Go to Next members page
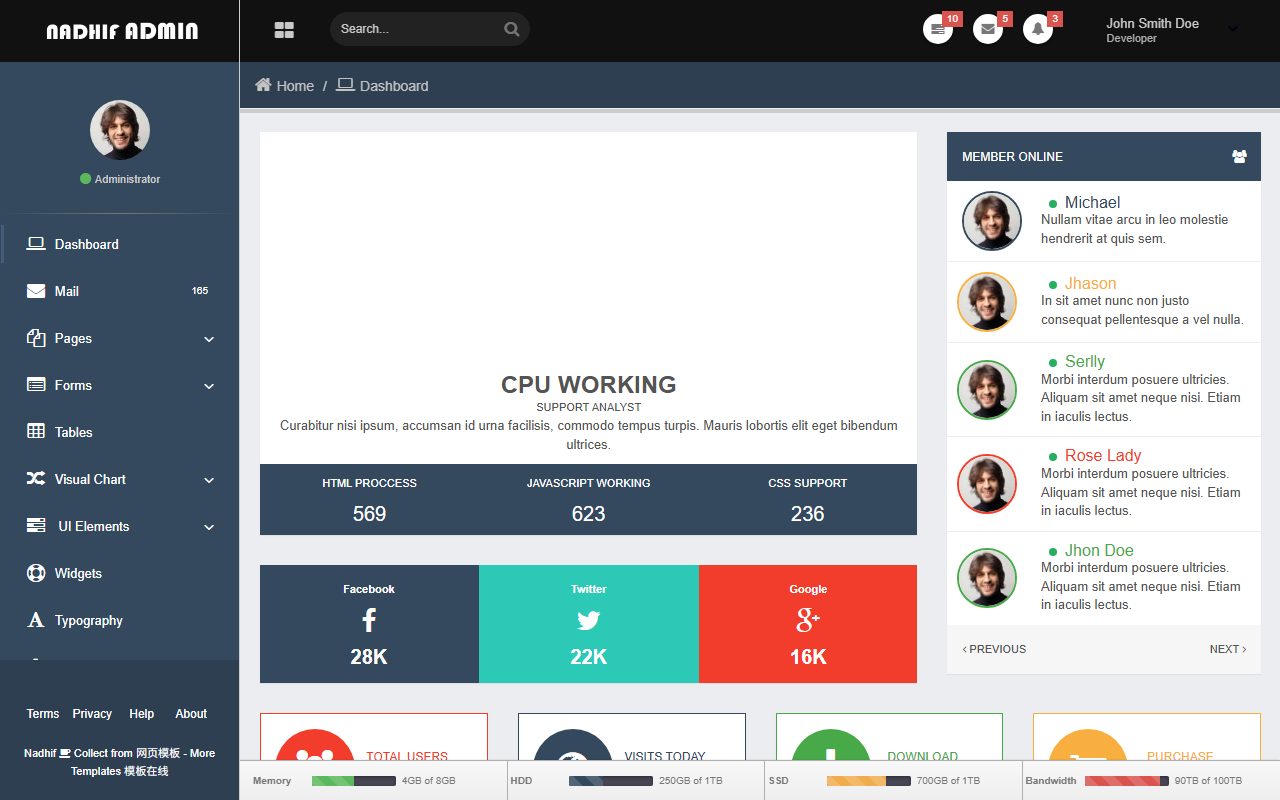1280x800 pixels. 1228,649
